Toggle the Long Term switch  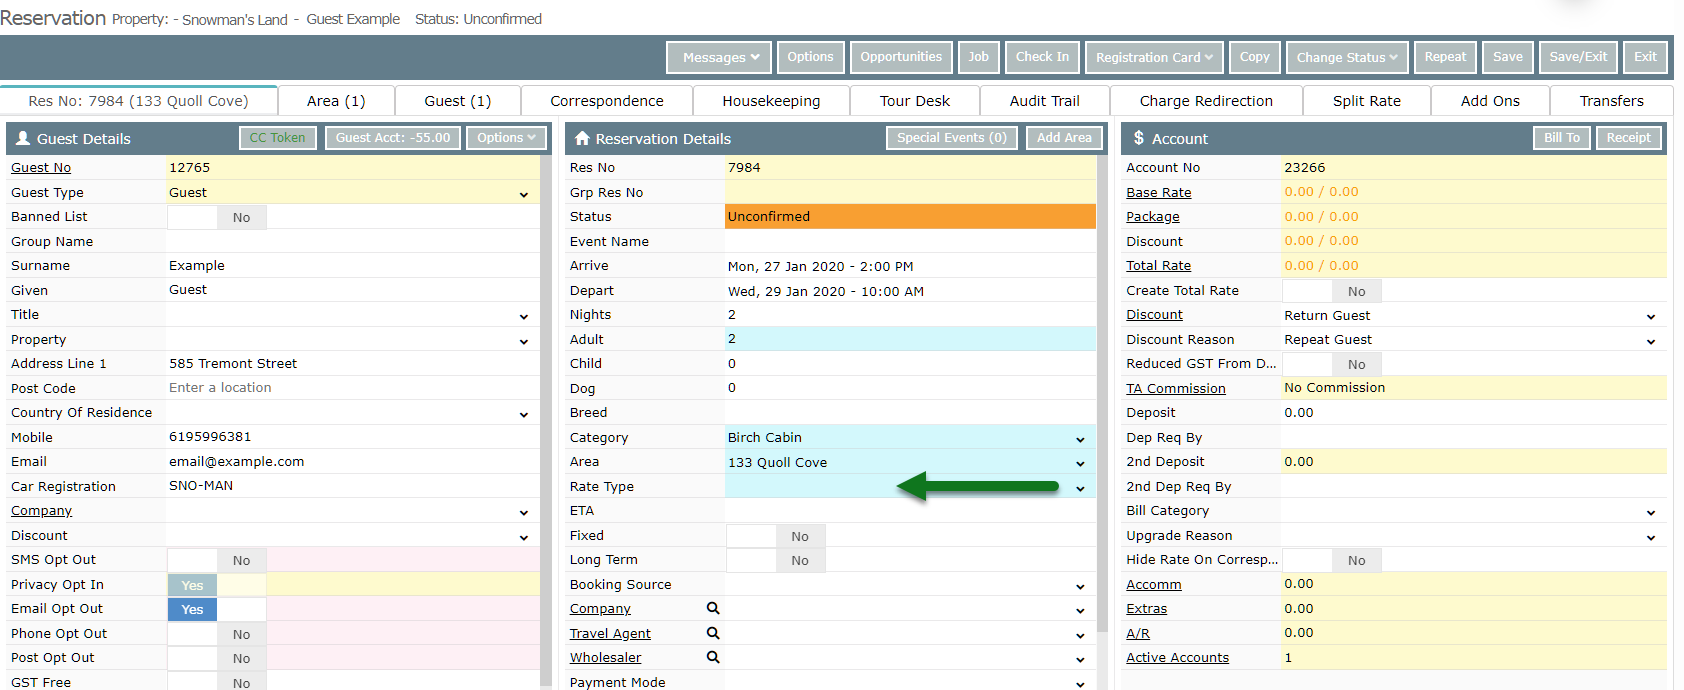point(776,560)
